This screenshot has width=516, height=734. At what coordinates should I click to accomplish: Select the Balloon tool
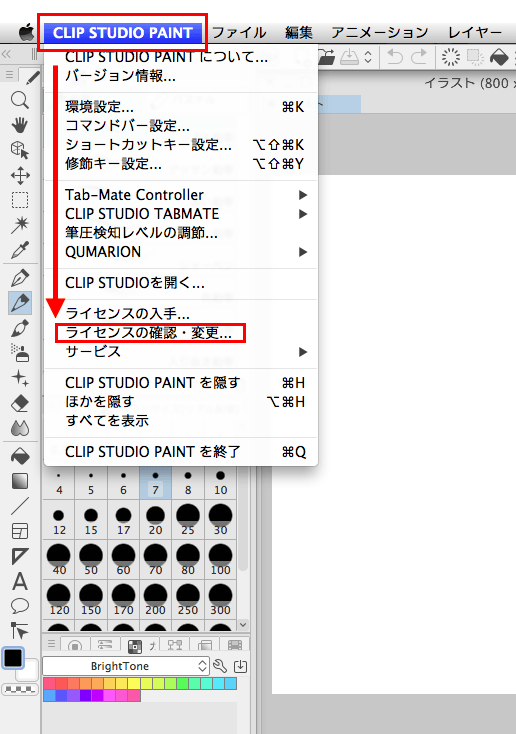[x=20, y=606]
